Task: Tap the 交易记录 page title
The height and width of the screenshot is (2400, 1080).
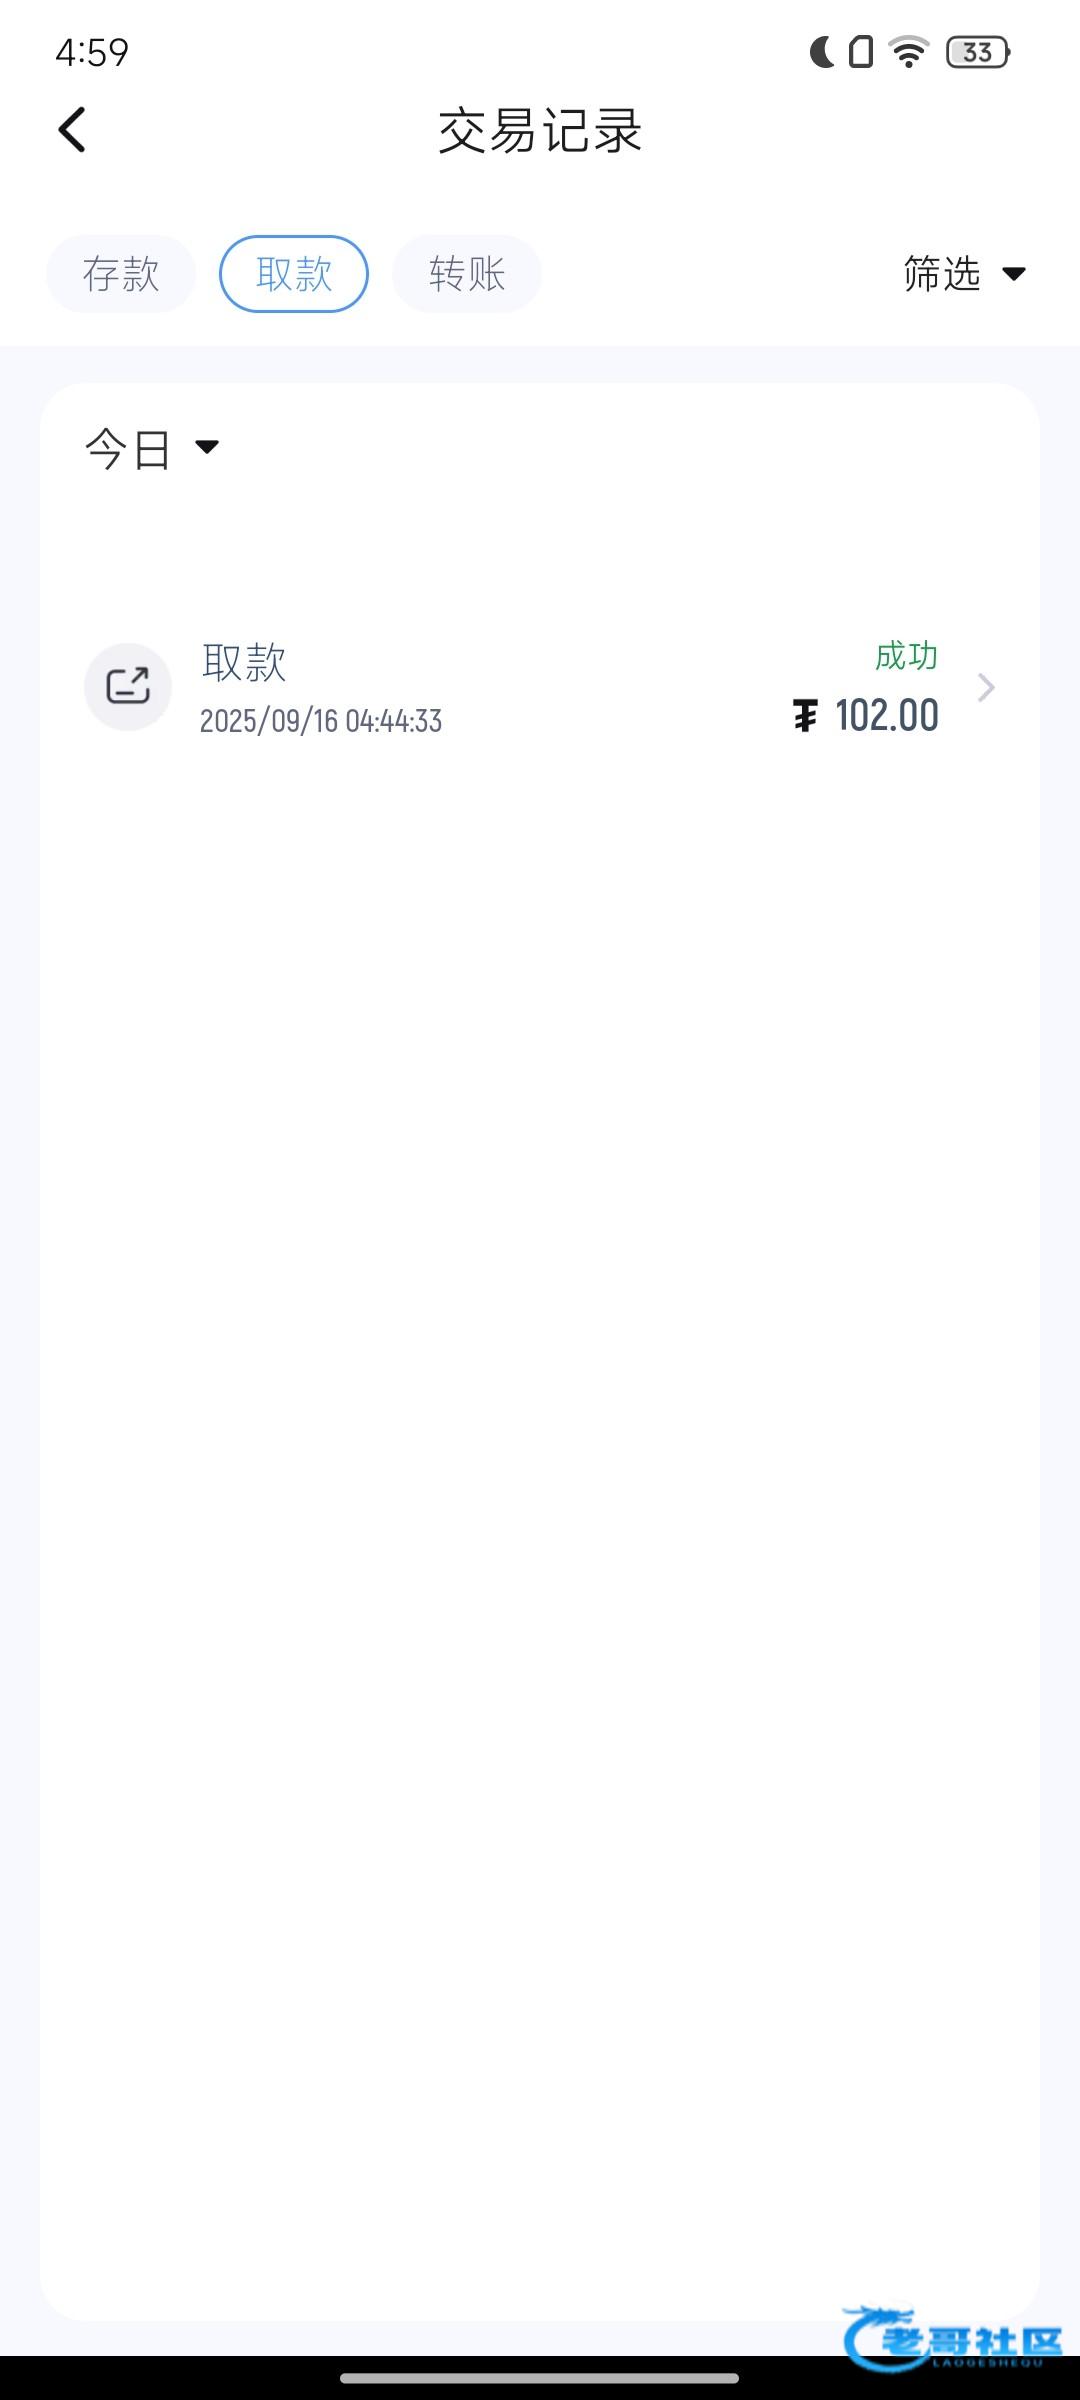Action: [x=540, y=131]
